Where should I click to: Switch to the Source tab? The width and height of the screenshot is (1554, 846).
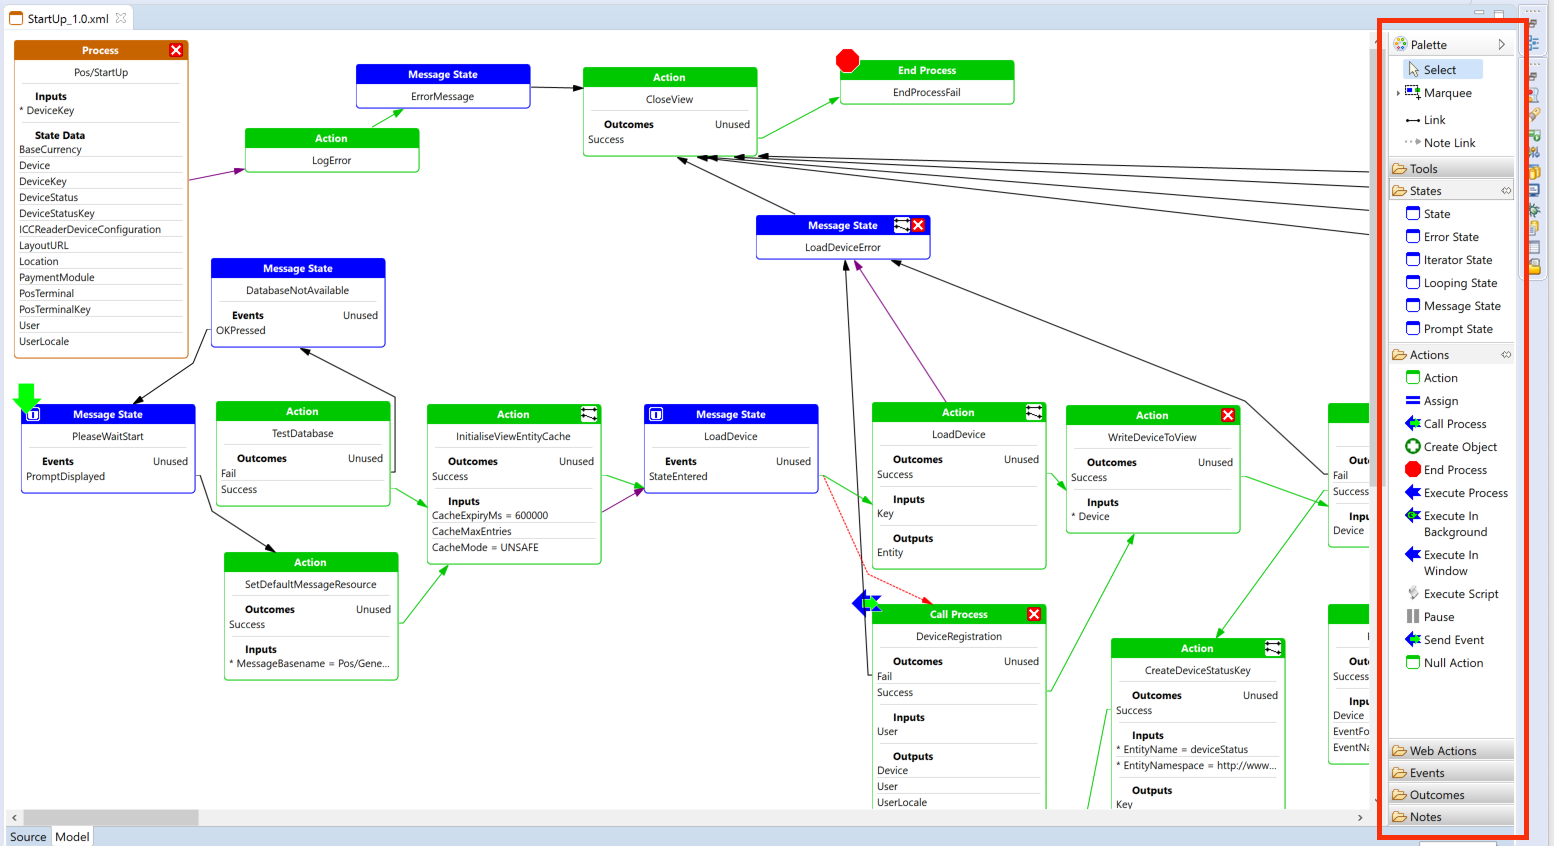click(x=28, y=837)
